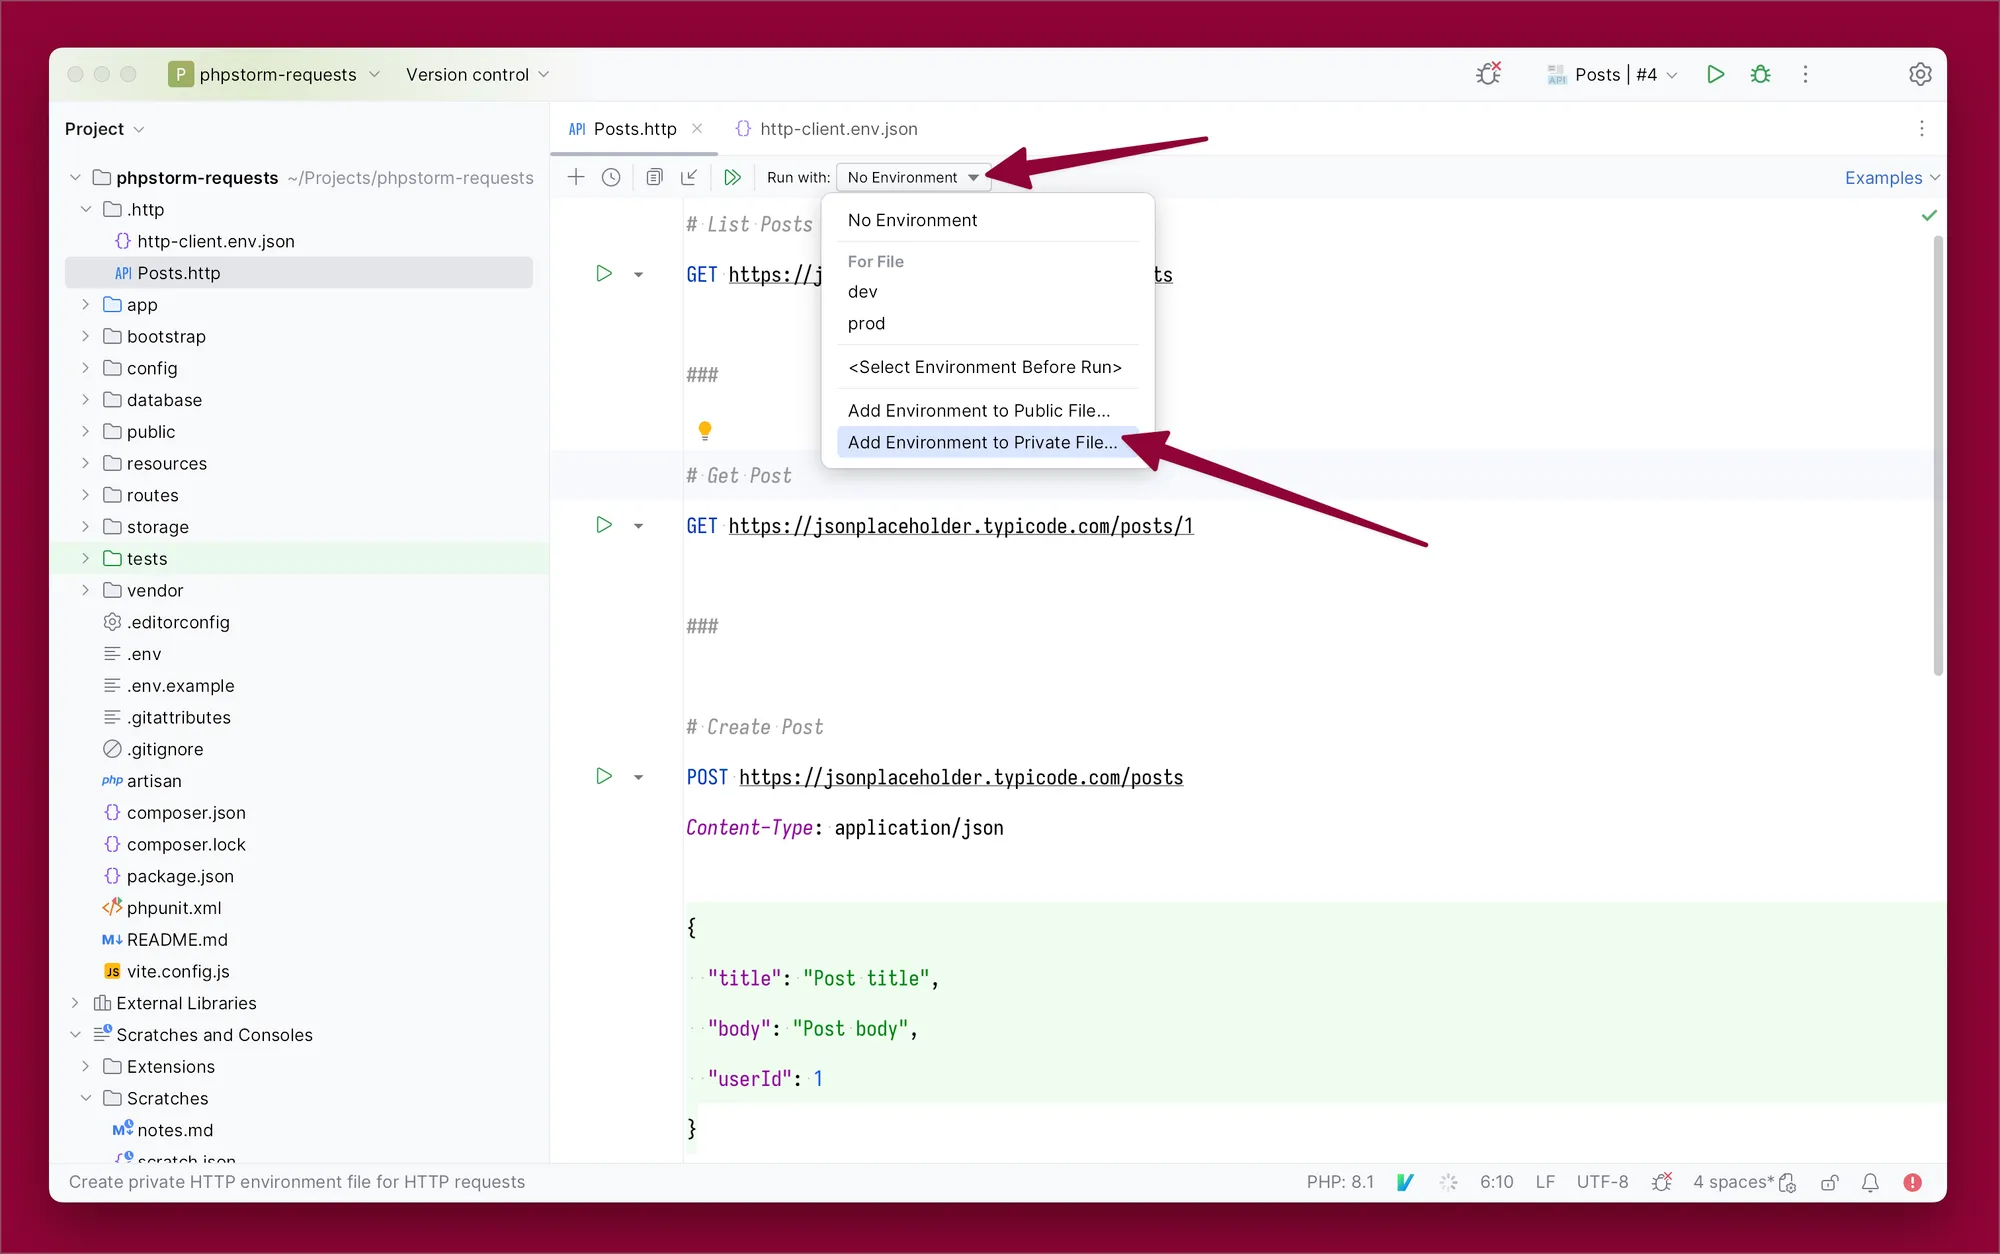
Task: Open the Posts | #4 run configuration dropdown
Action: point(1612,74)
